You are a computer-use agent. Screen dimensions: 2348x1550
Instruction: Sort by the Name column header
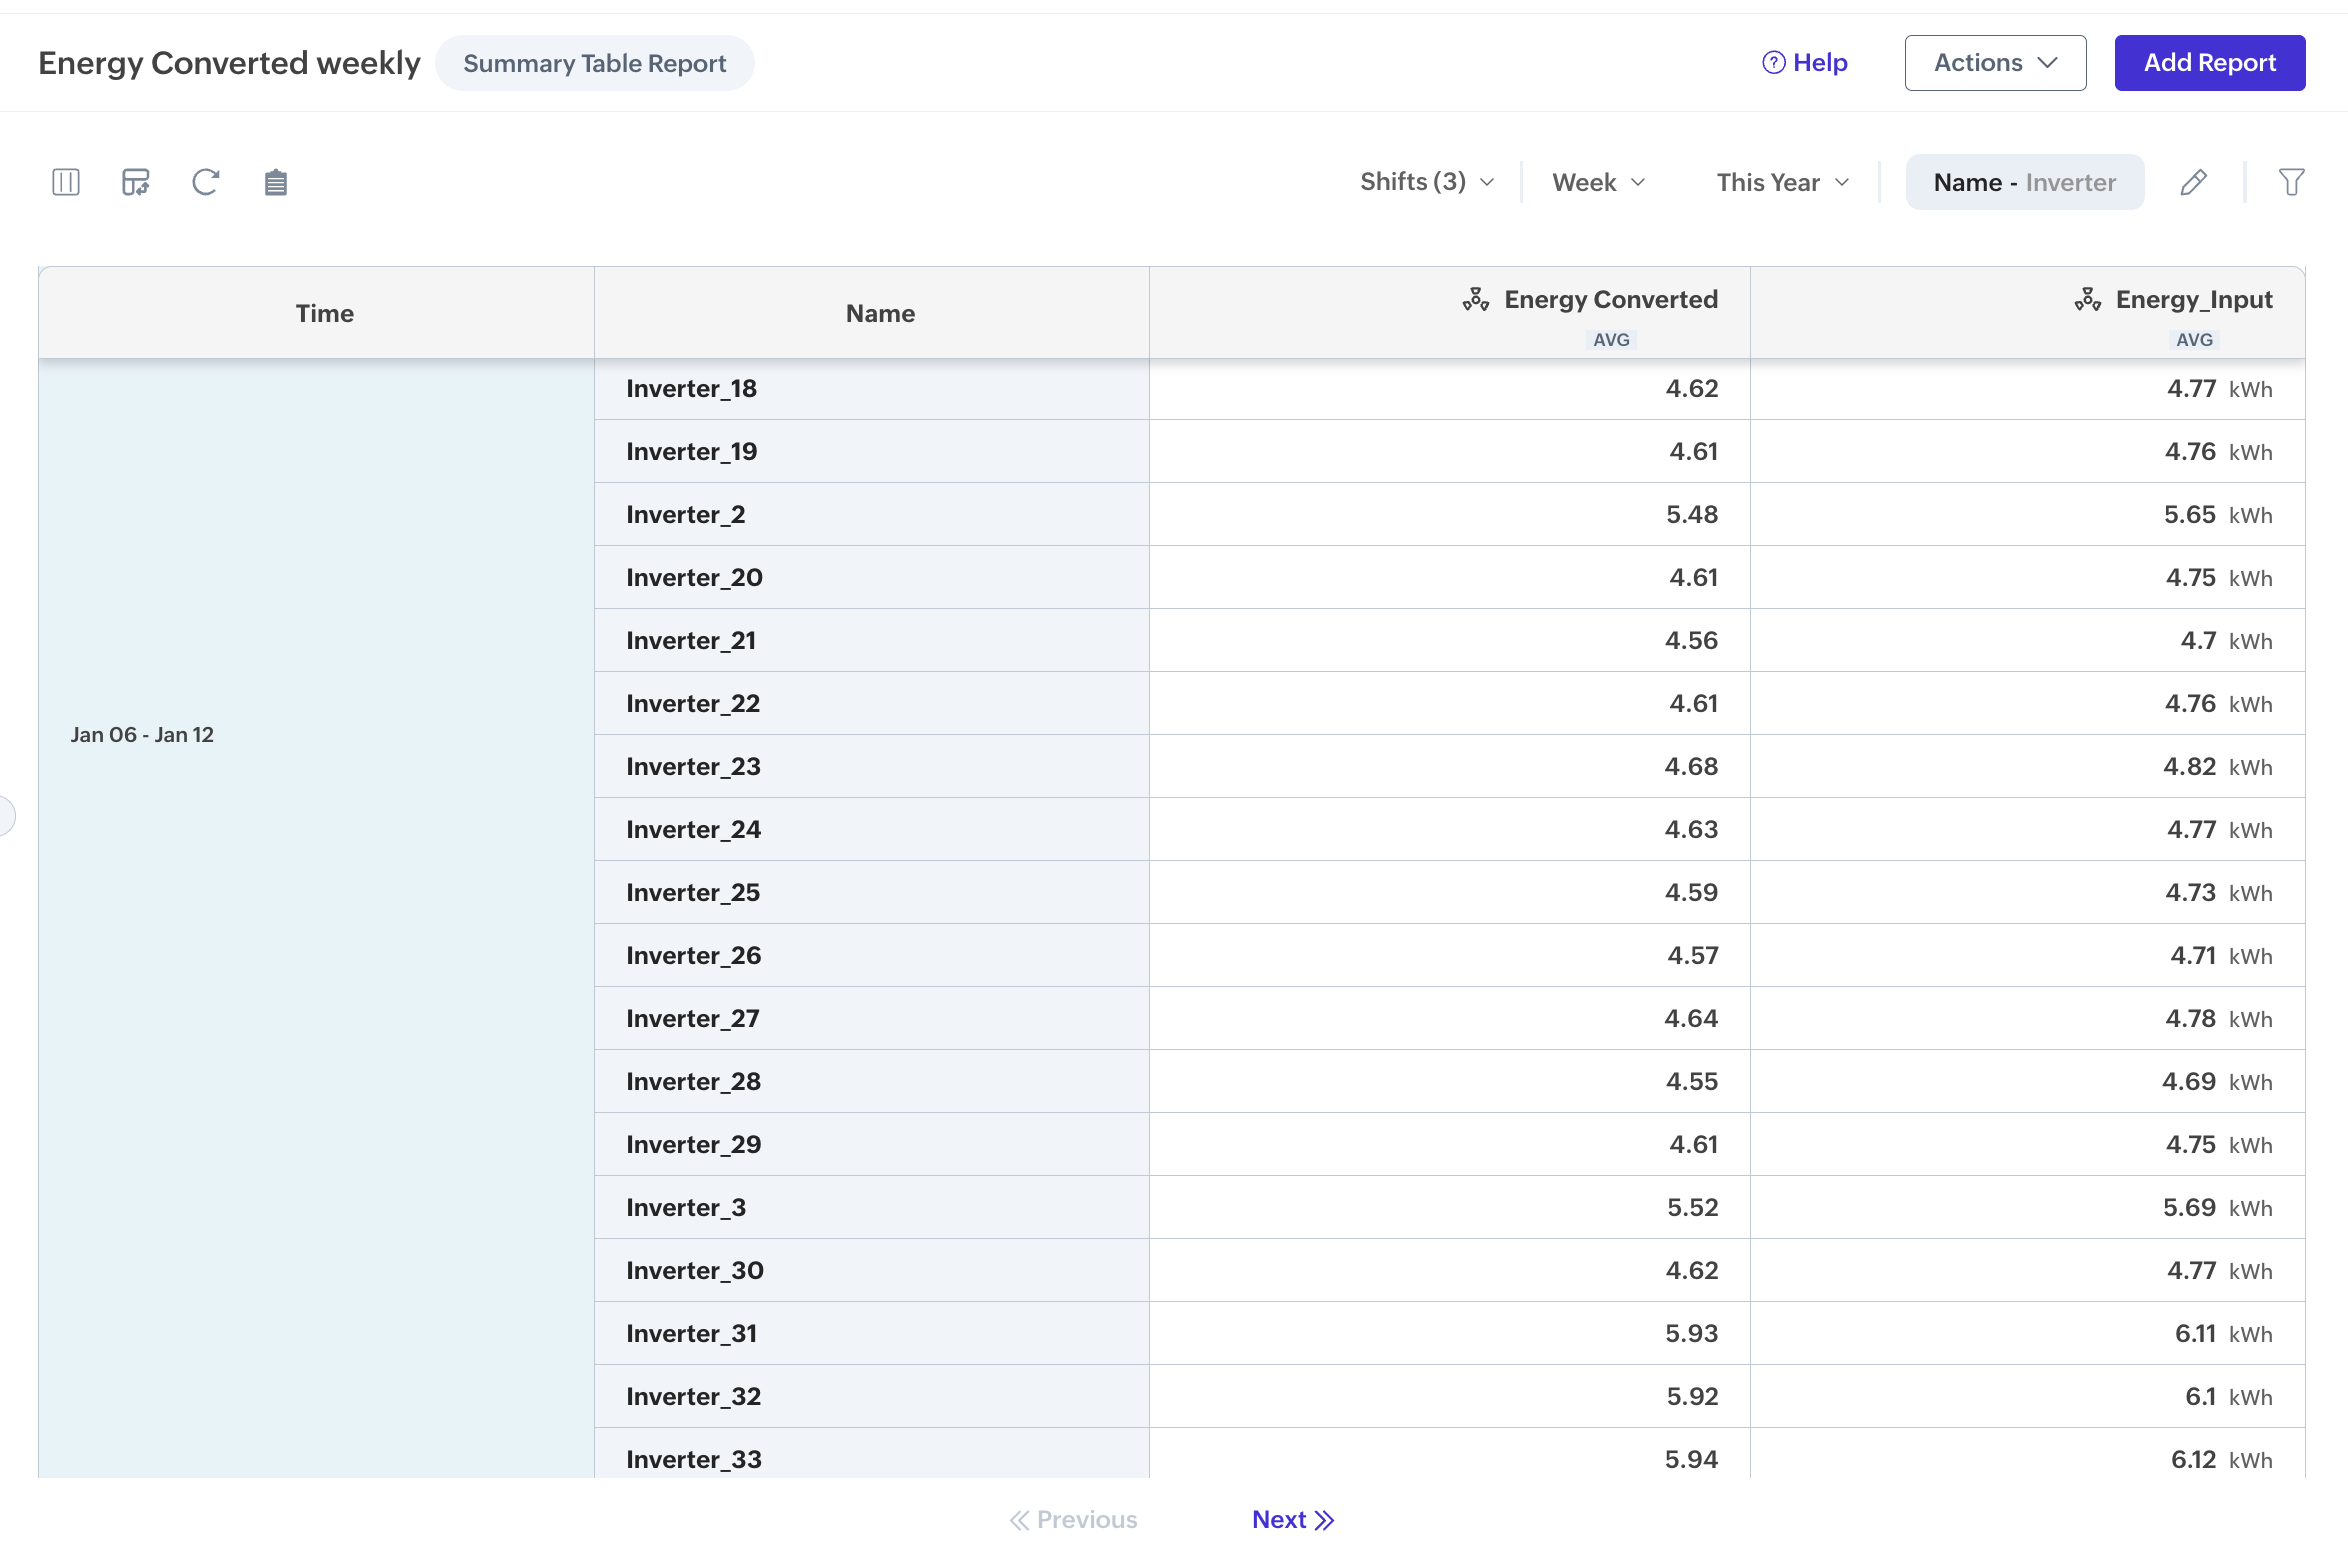coord(880,313)
